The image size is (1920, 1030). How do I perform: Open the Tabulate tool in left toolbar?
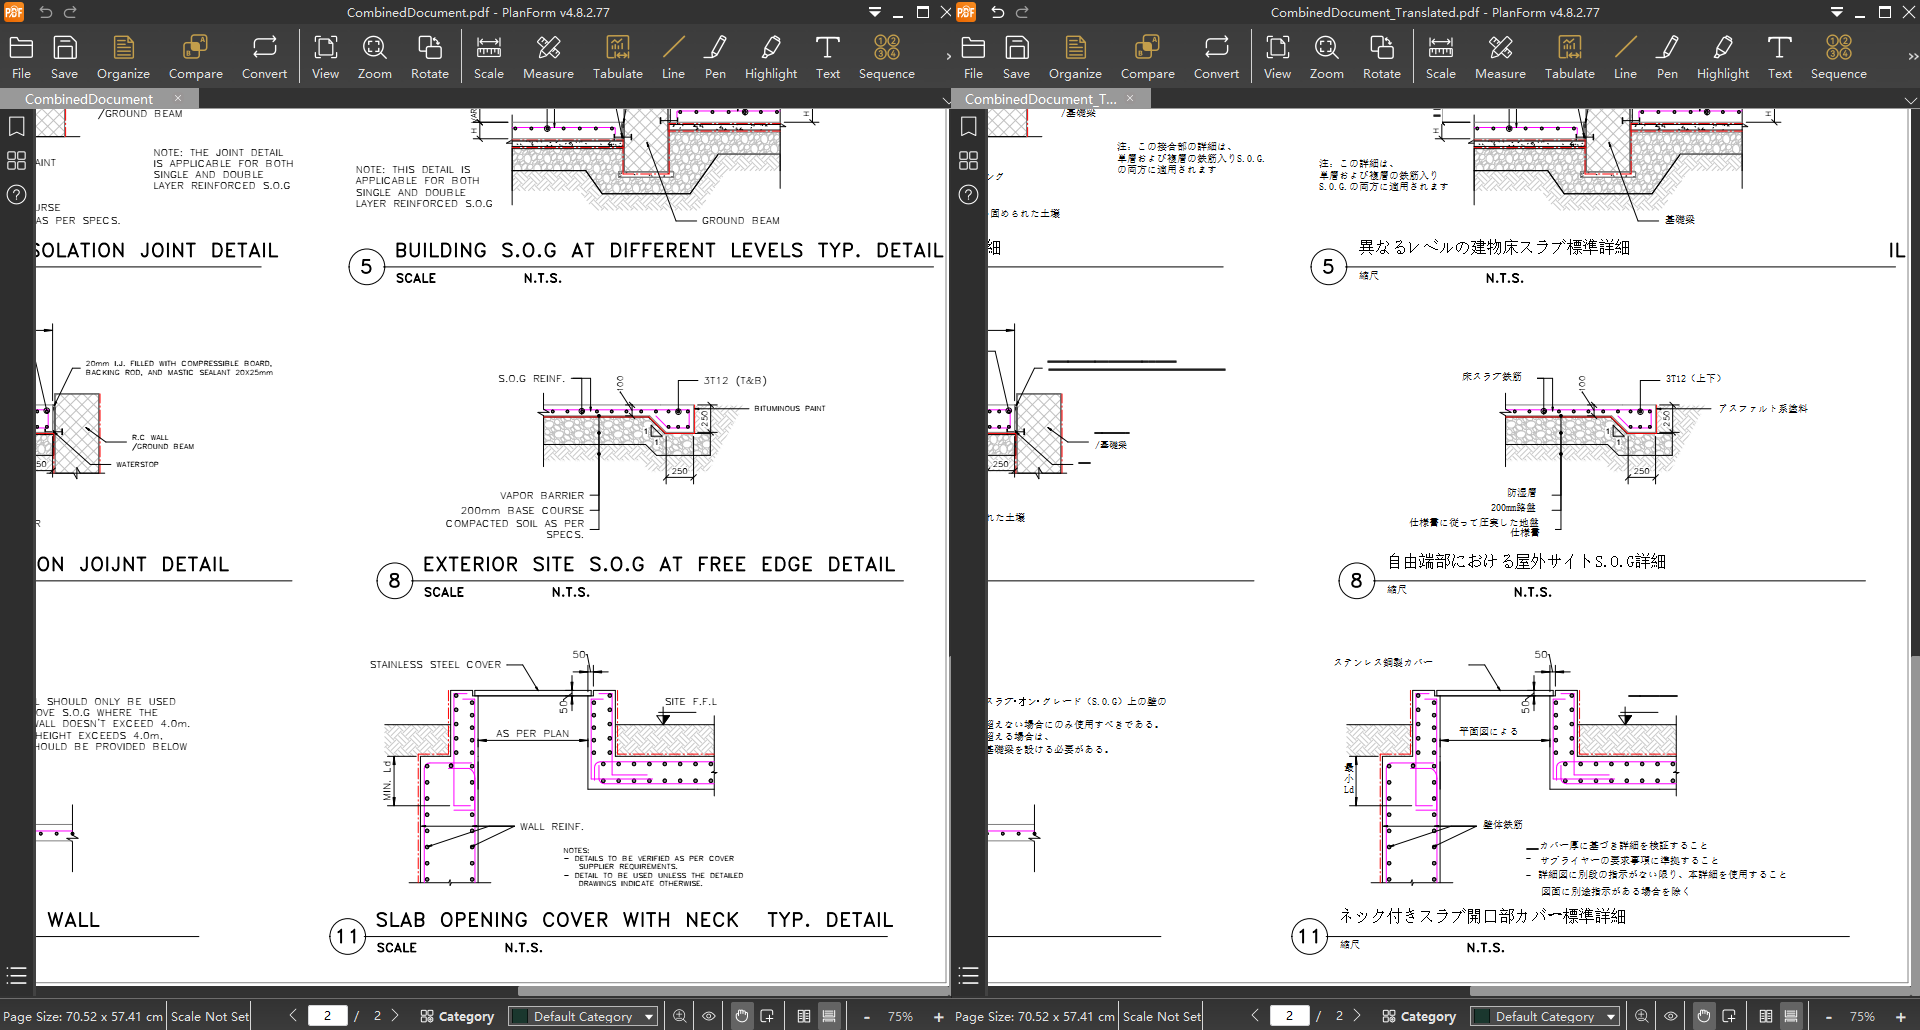coord(617,57)
